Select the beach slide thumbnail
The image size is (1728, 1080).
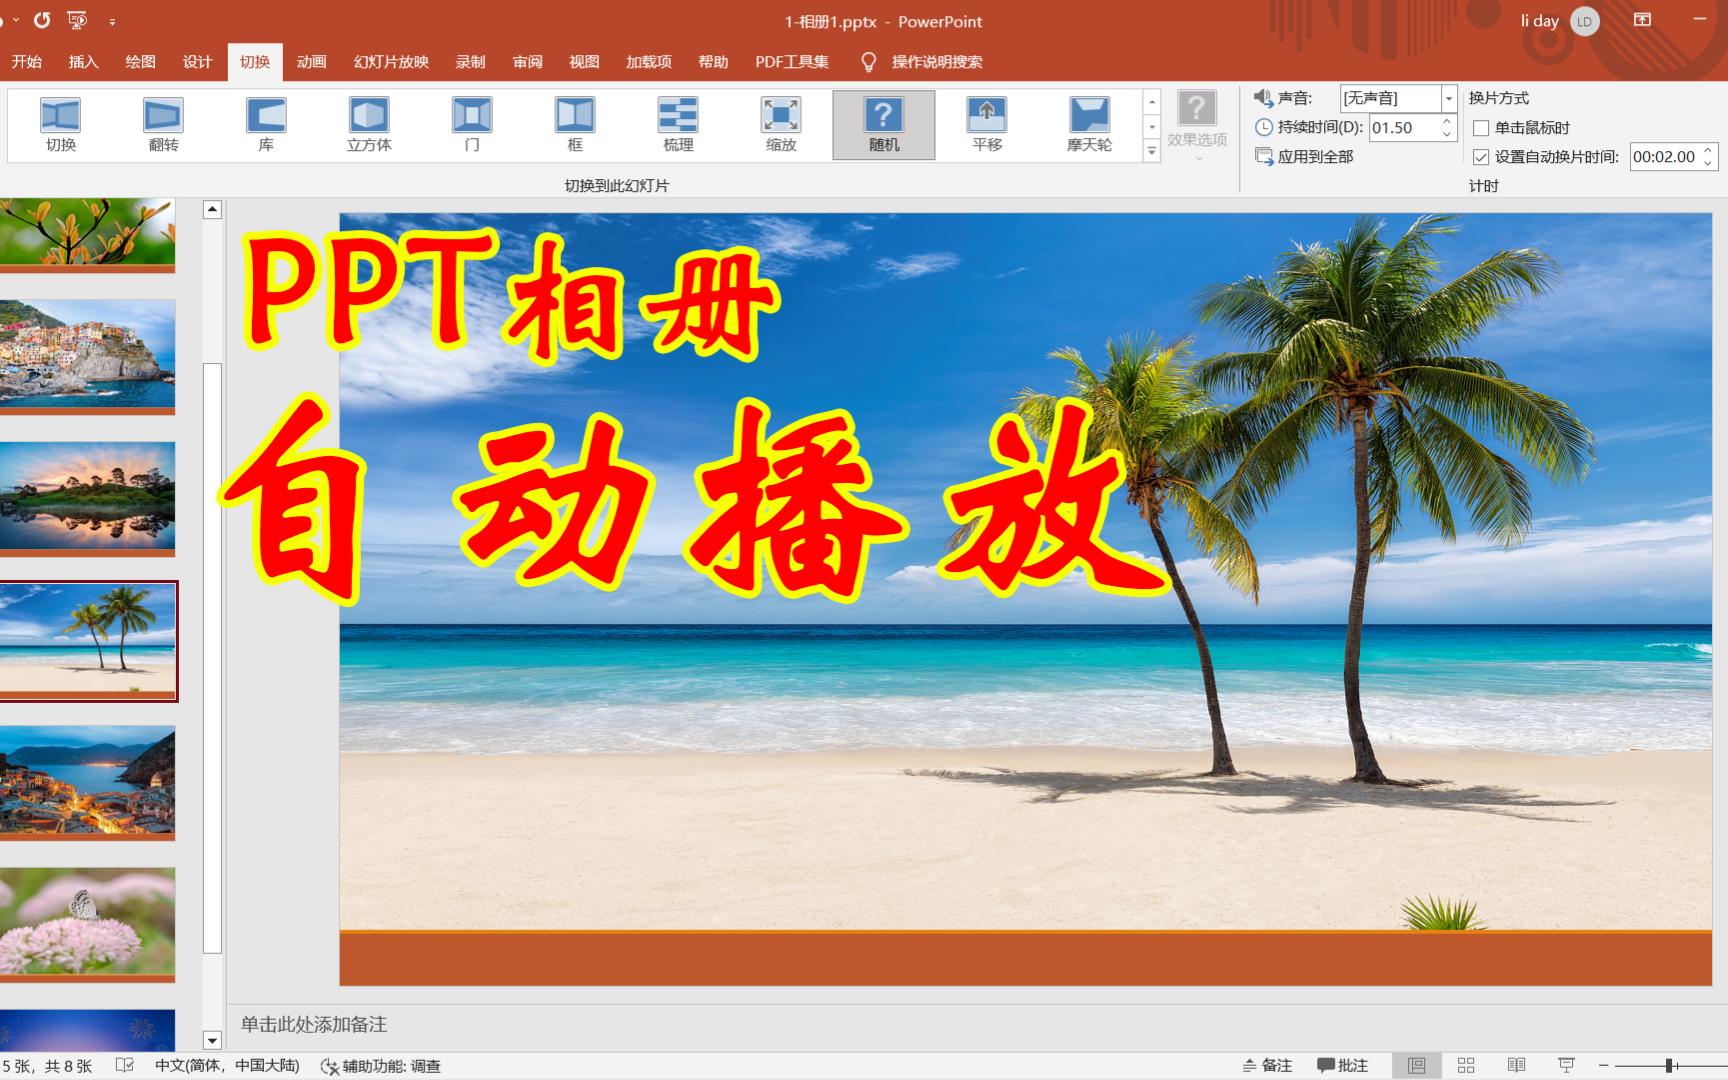click(89, 641)
